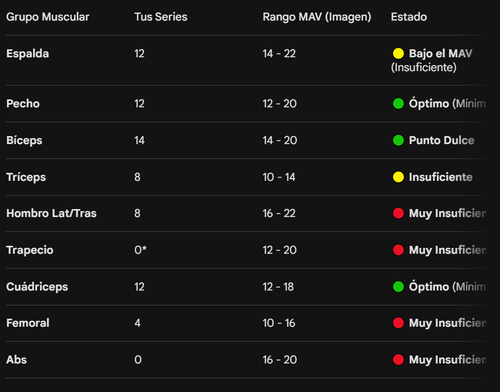Click the 0* series value for Trapecio
Image resolution: width=500 pixels, height=392 pixels.
point(140,250)
